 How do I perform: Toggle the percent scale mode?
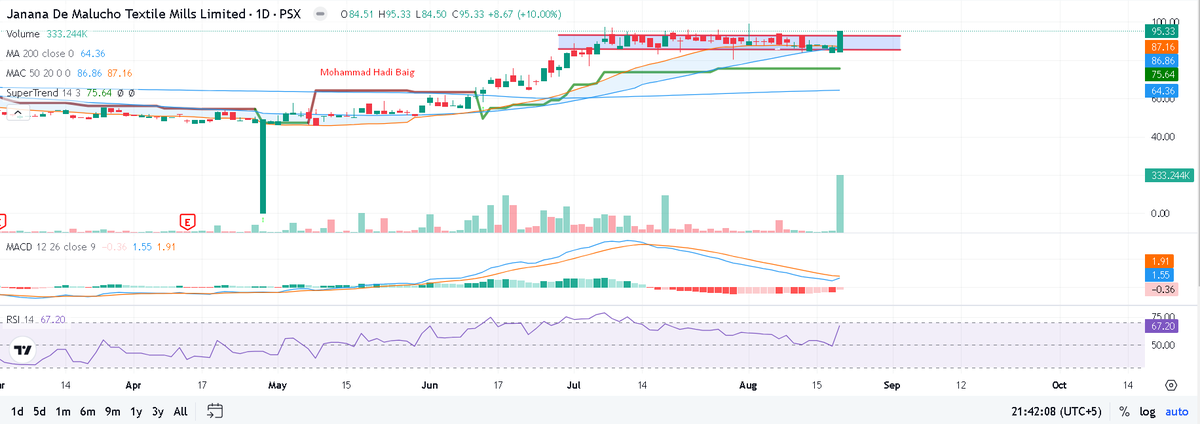1124,411
